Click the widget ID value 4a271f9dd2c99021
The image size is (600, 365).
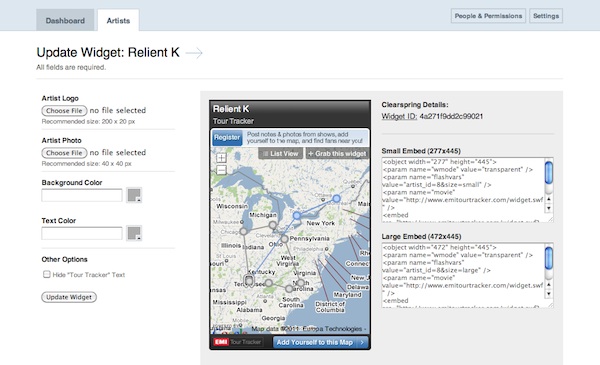[451, 116]
